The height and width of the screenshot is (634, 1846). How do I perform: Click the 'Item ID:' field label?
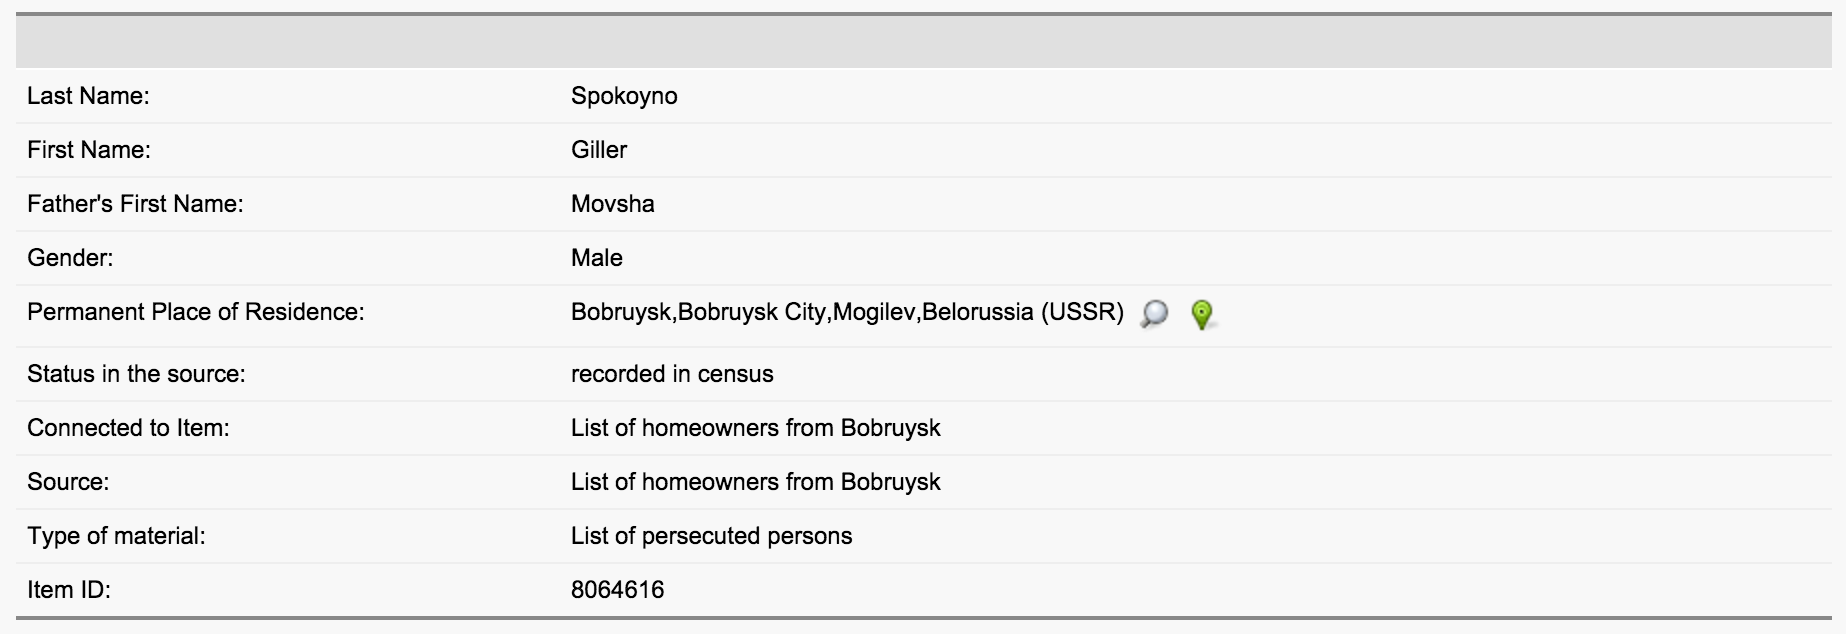click(x=69, y=590)
